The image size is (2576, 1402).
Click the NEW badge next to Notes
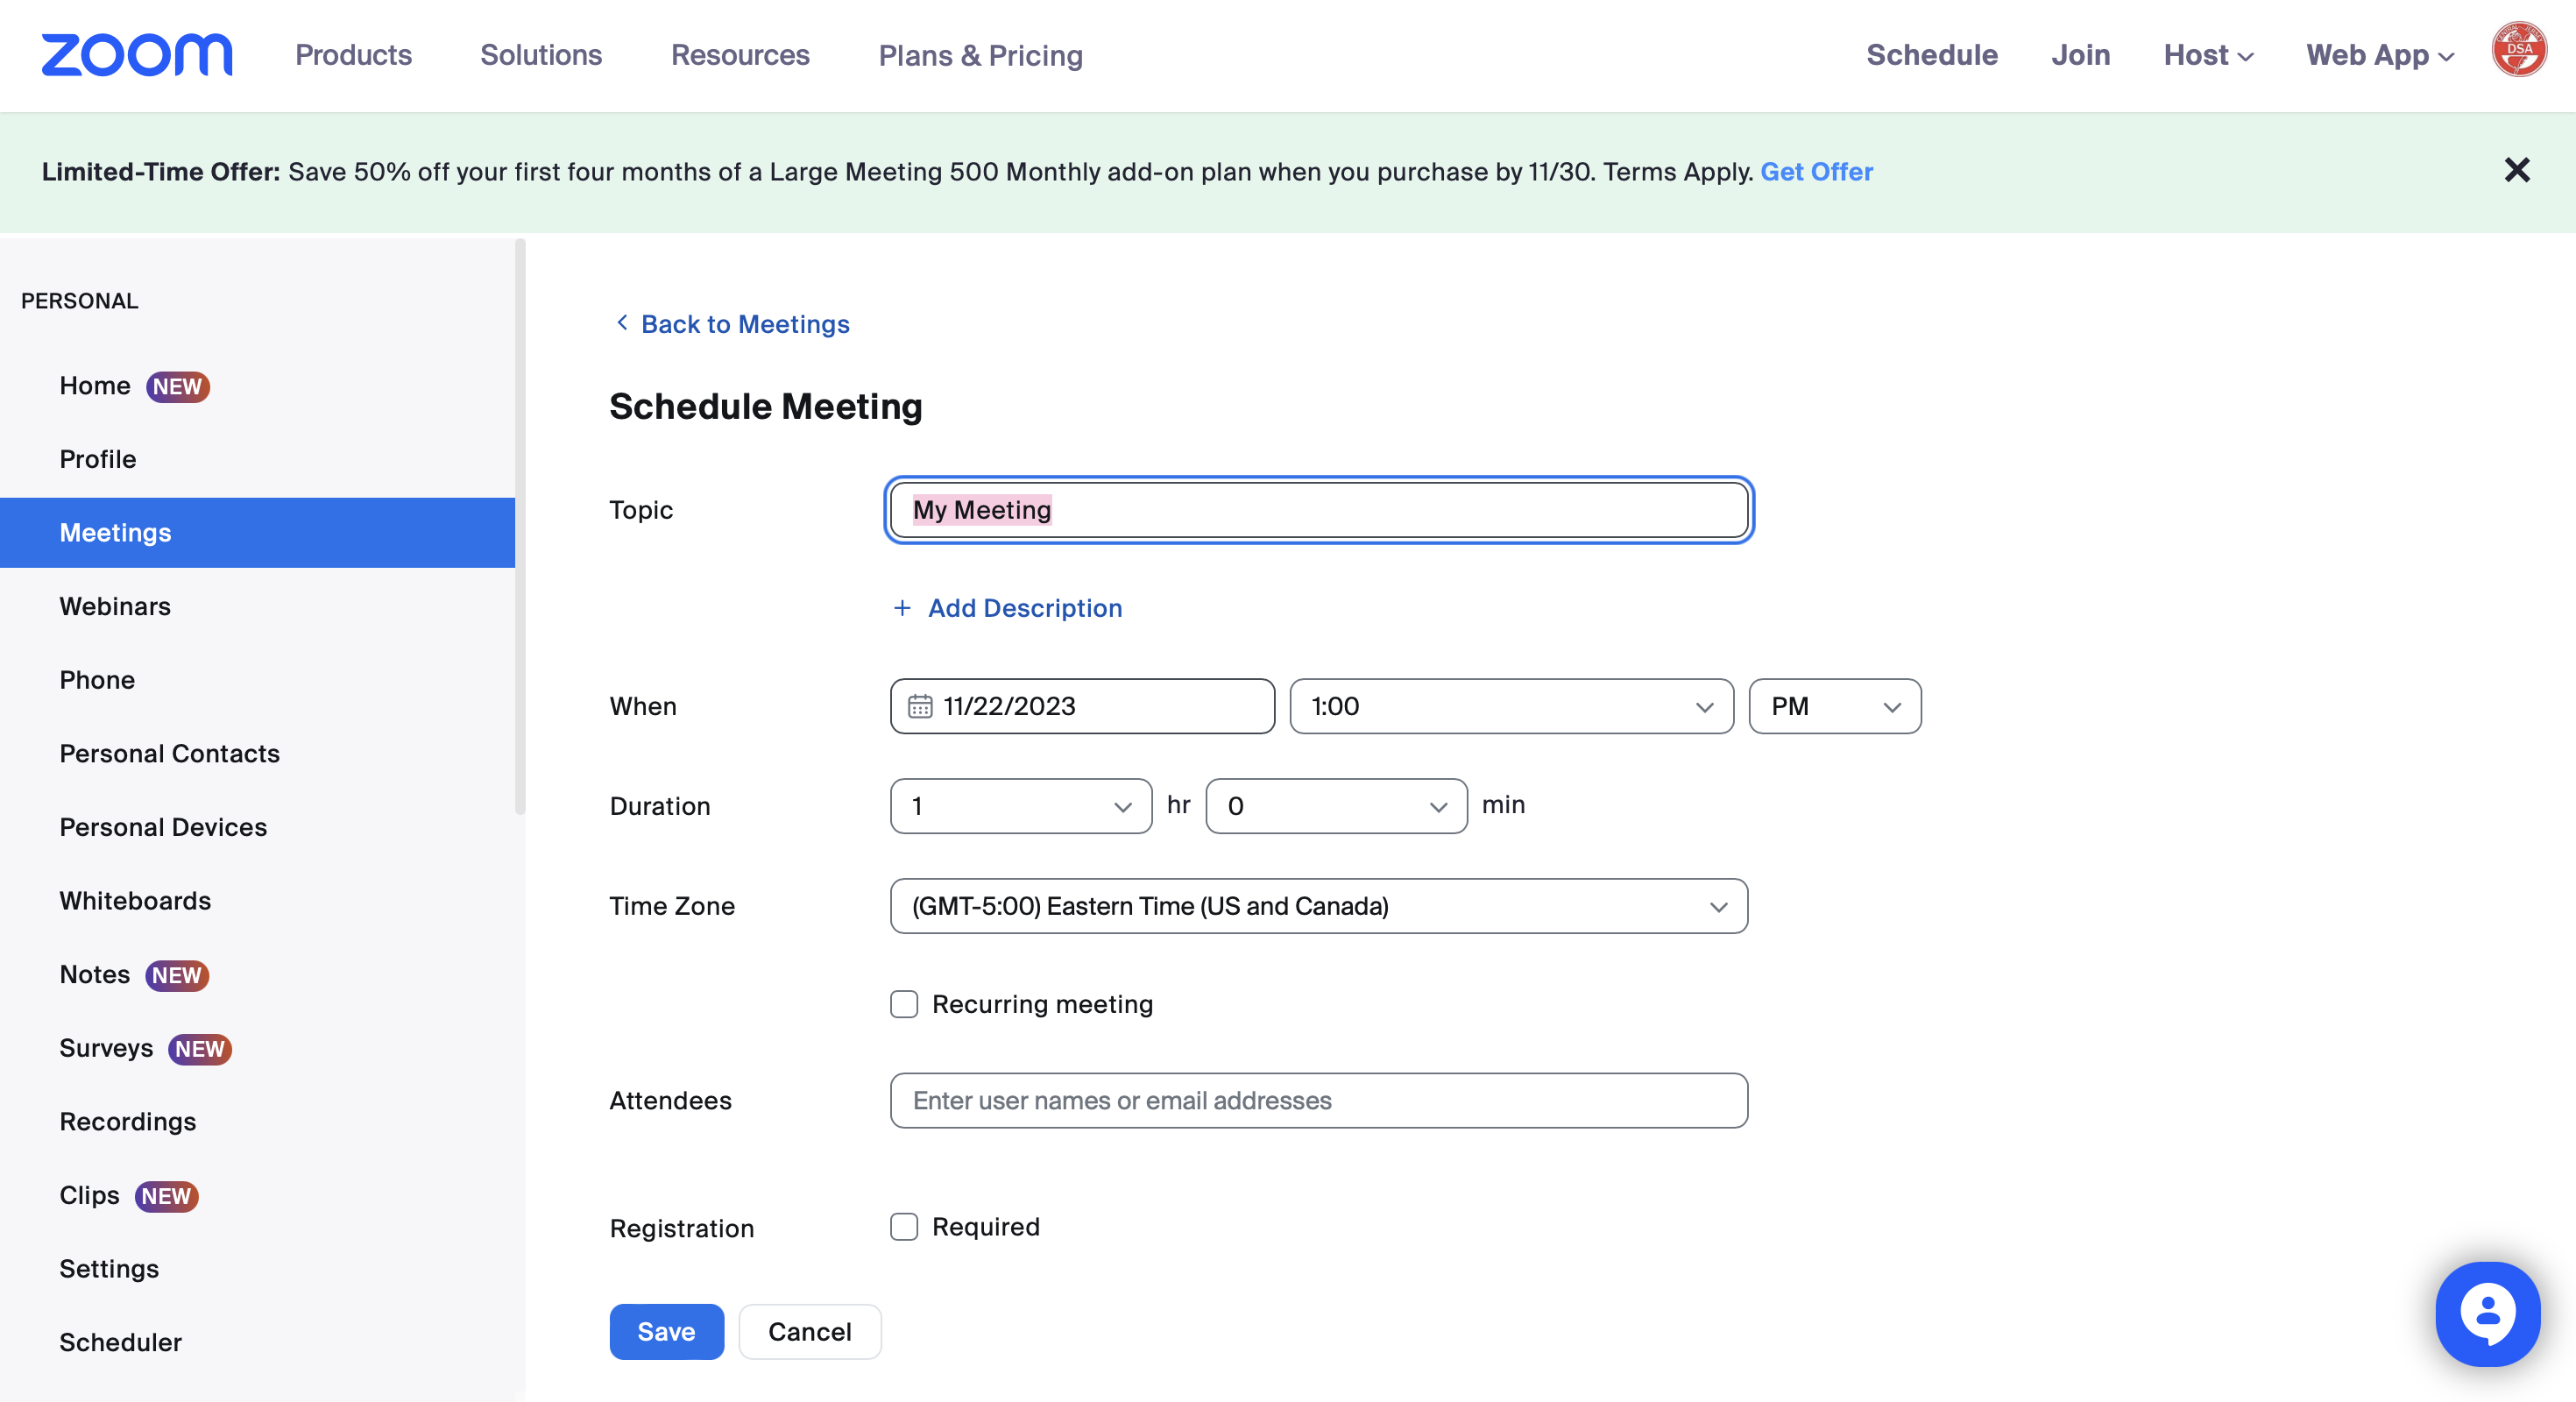click(177, 975)
